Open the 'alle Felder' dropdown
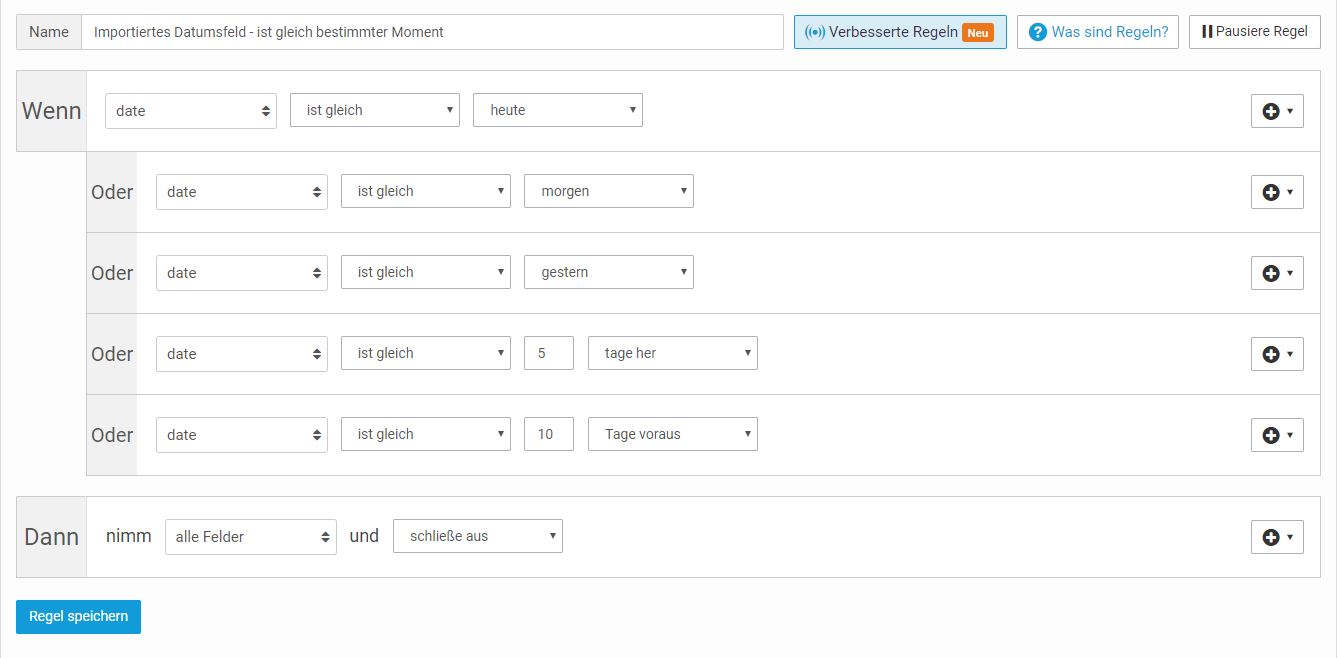 click(x=251, y=537)
